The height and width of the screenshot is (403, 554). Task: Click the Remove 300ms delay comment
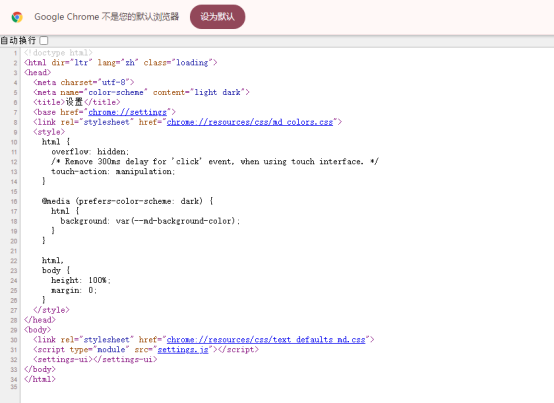pos(215,161)
